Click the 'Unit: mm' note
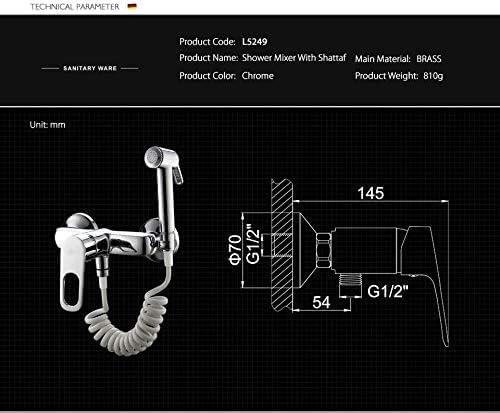 pos(47,125)
